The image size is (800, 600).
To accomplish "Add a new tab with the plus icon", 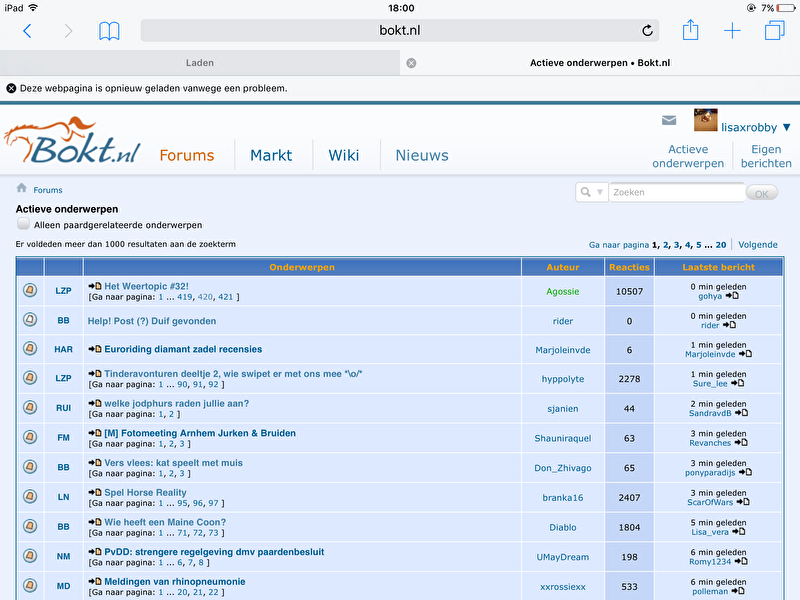I will tap(732, 31).
